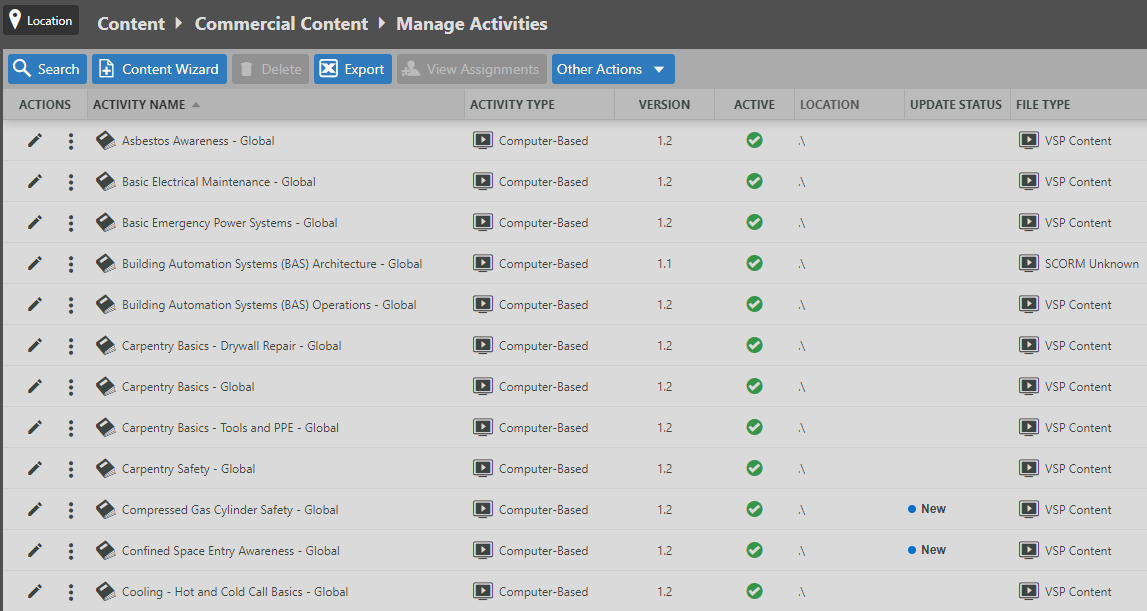The height and width of the screenshot is (611, 1147).
Task: Click the active checkmark for Confined Space Entry Awareness
Action: 754,550
